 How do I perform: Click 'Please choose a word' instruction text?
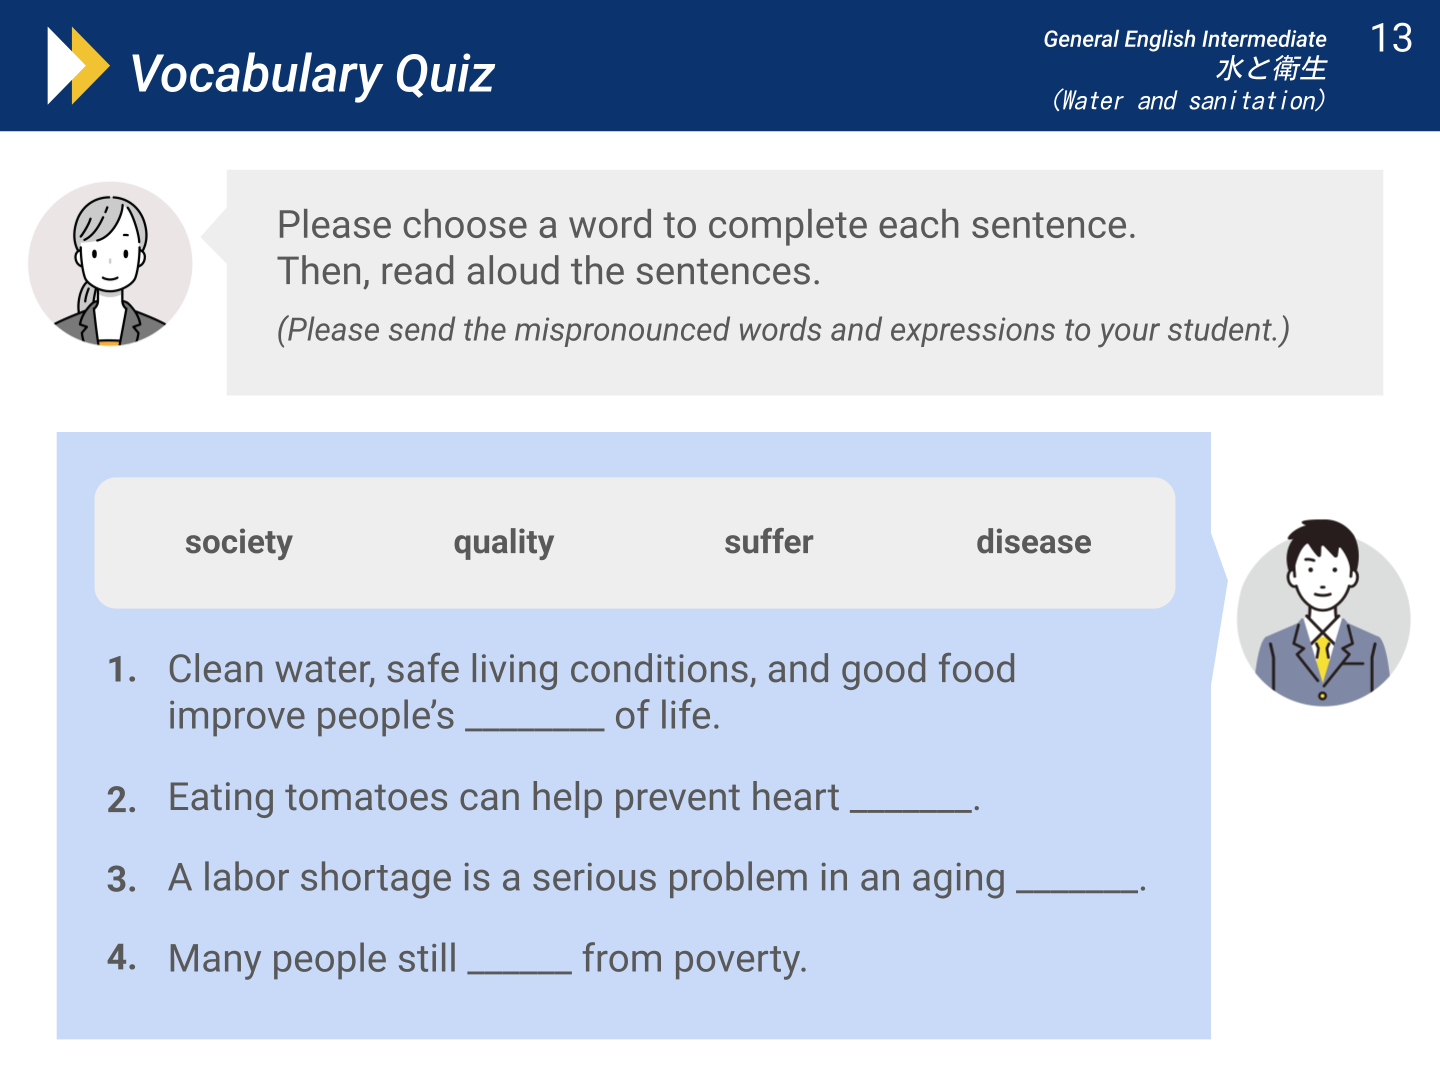coord(706,225)
